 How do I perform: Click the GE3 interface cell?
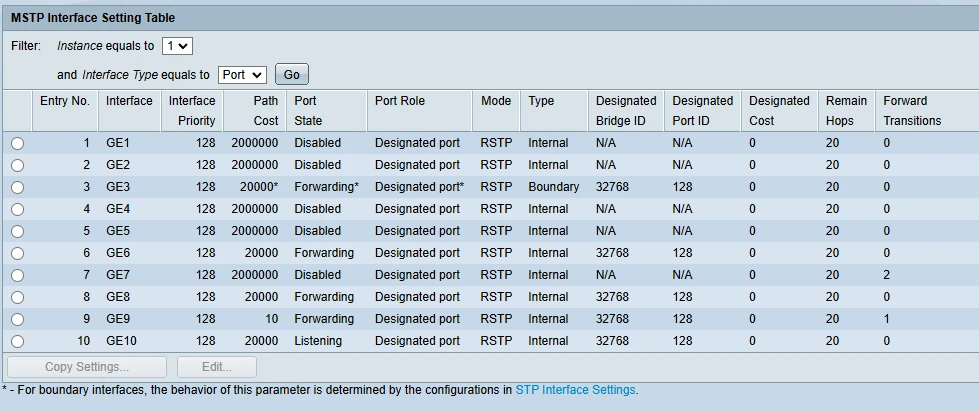(x=118, y=187)
